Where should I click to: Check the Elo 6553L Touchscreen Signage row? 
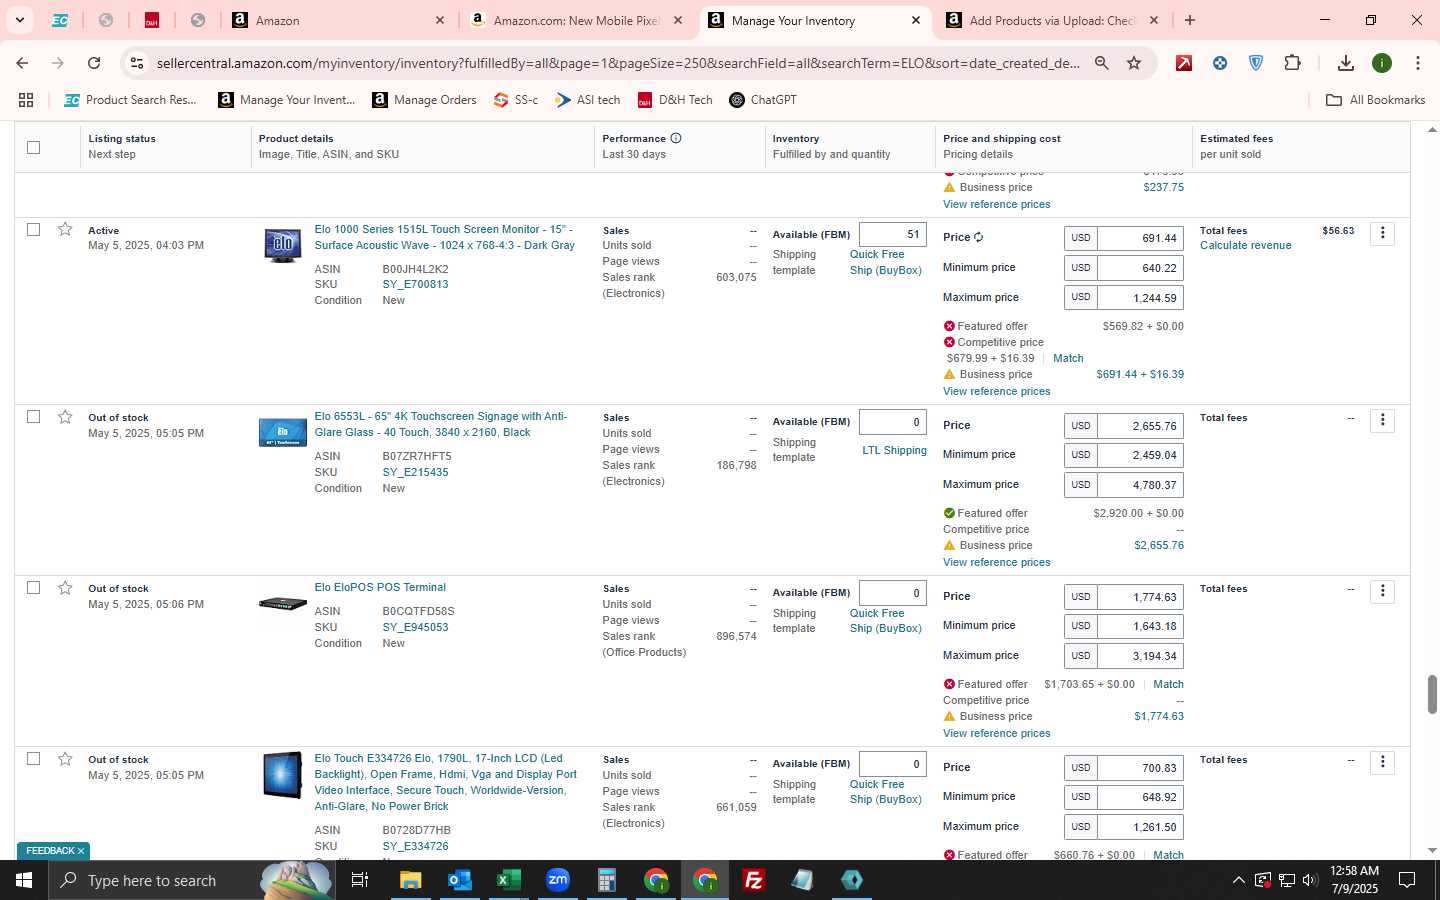click(x=33, y=417)
